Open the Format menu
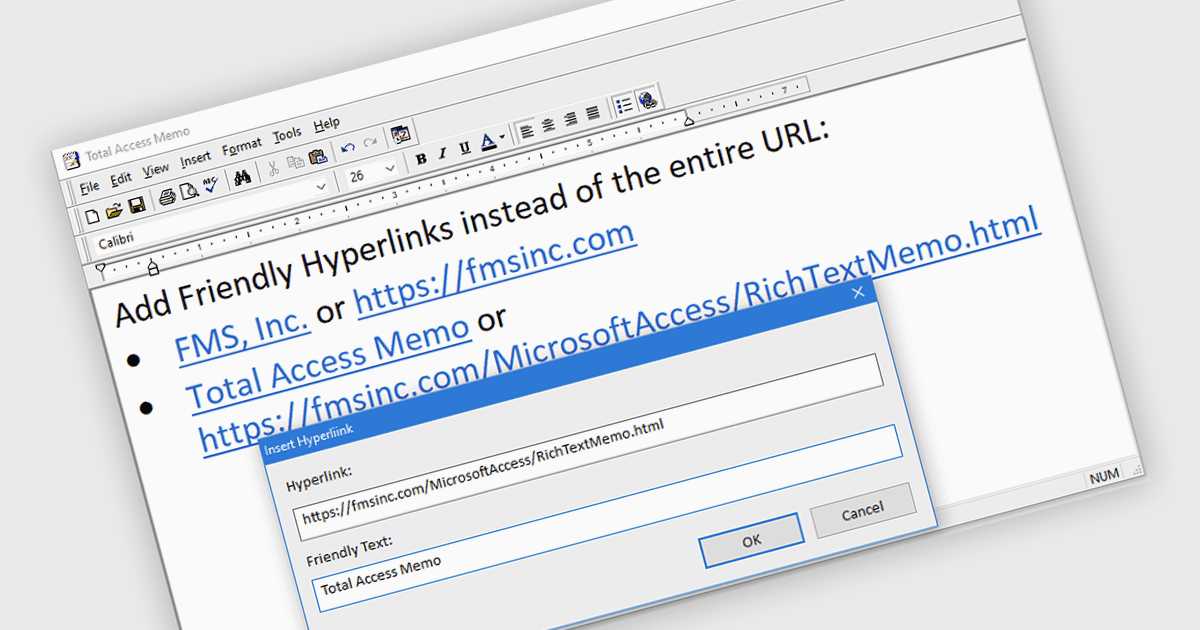 [x=242, y=147]
